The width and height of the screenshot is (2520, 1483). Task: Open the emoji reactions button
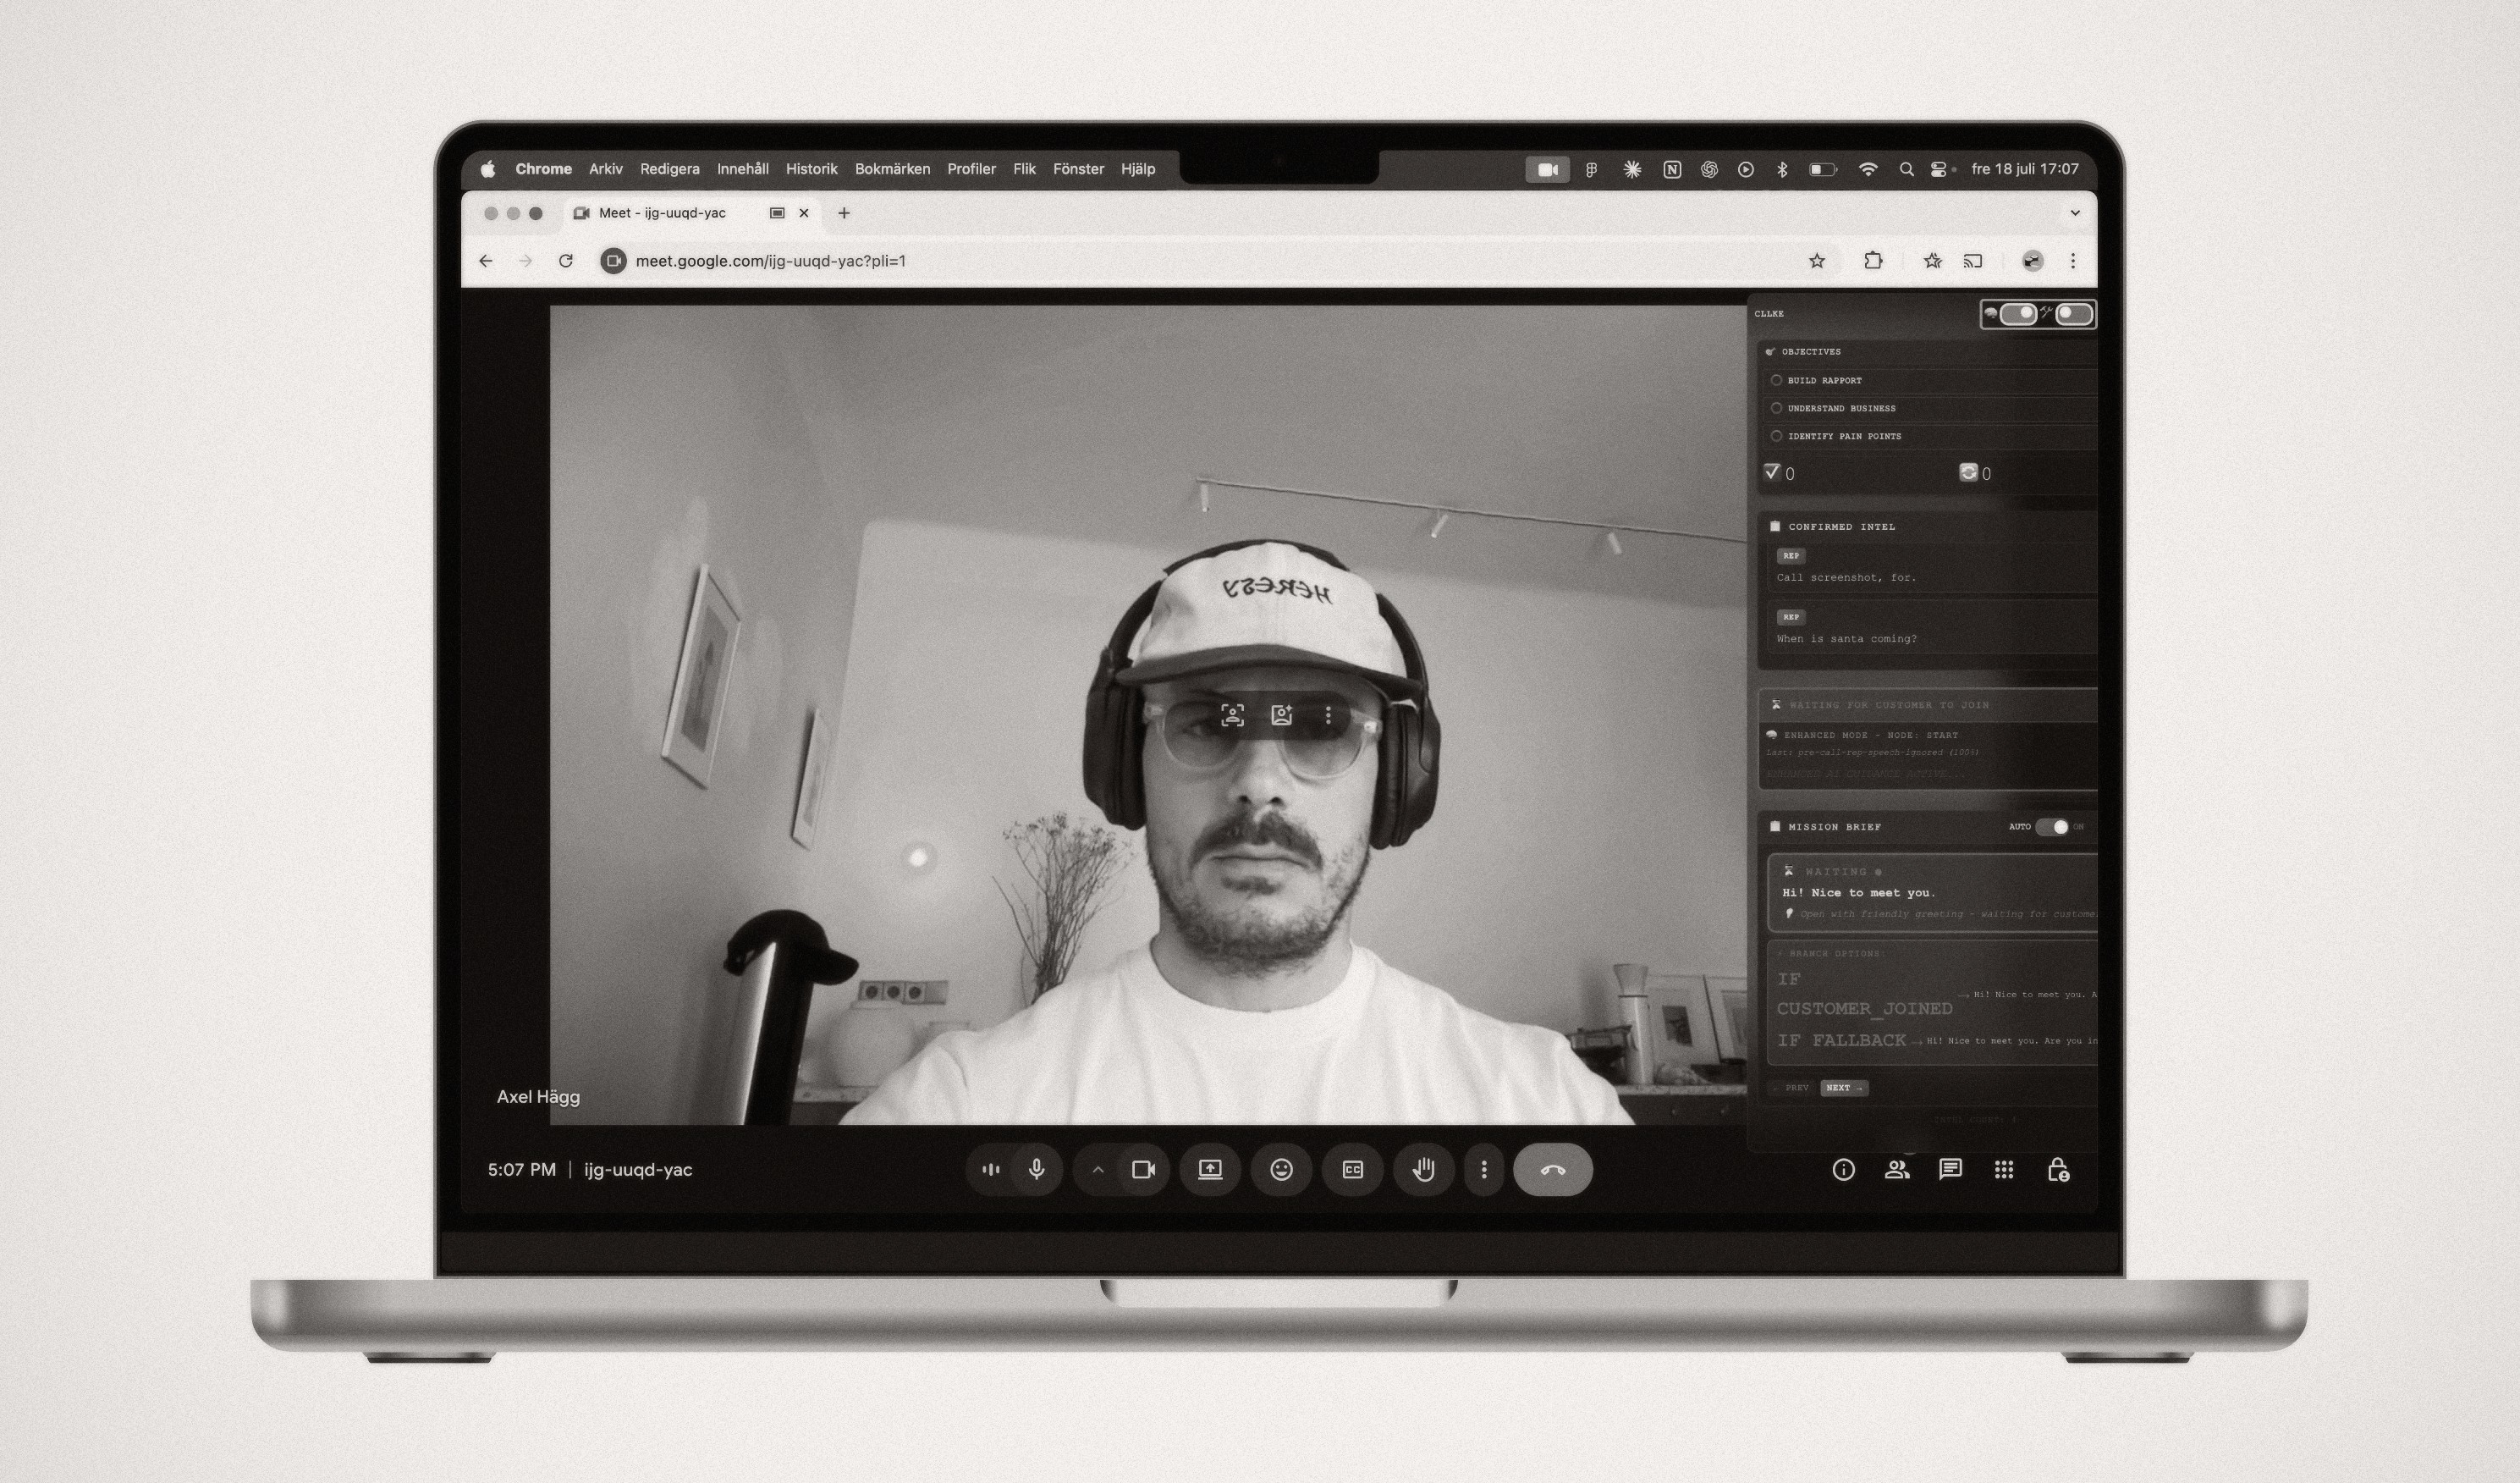1281,1169
